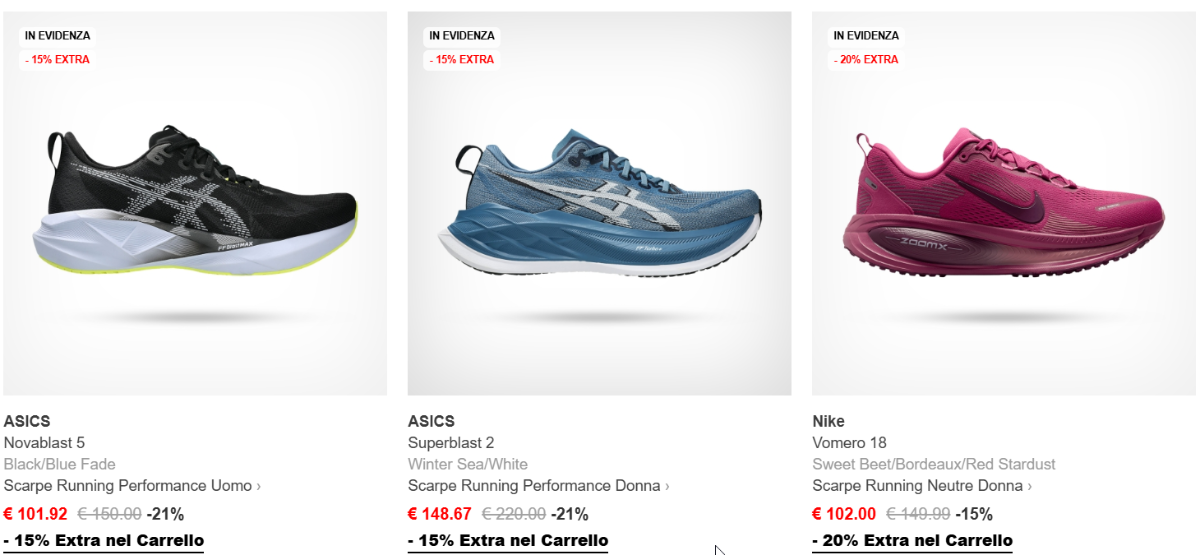The width and height of the screenshot is (1200, 555).
Task: Open the Superblast 2 product name link
Action: coord(451,443)
